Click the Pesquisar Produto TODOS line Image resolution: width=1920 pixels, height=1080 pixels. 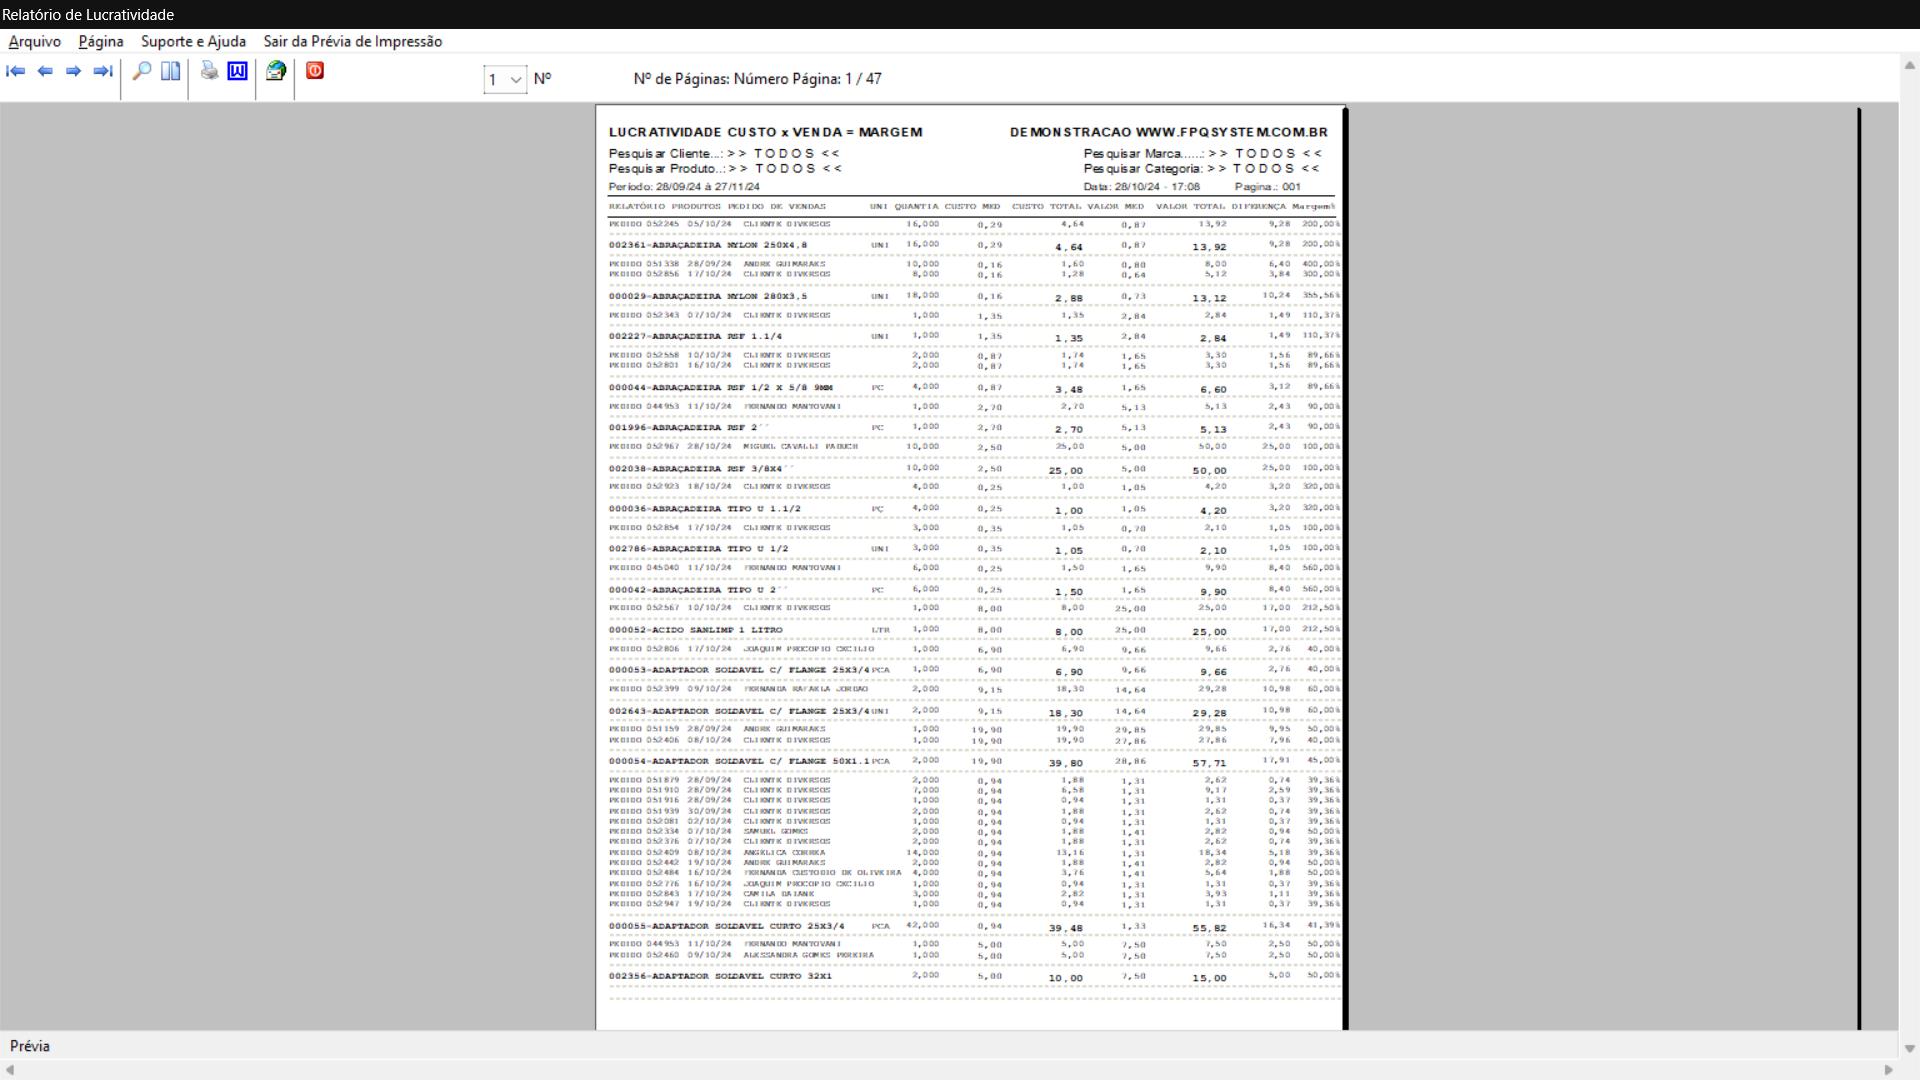click(726, 169)
